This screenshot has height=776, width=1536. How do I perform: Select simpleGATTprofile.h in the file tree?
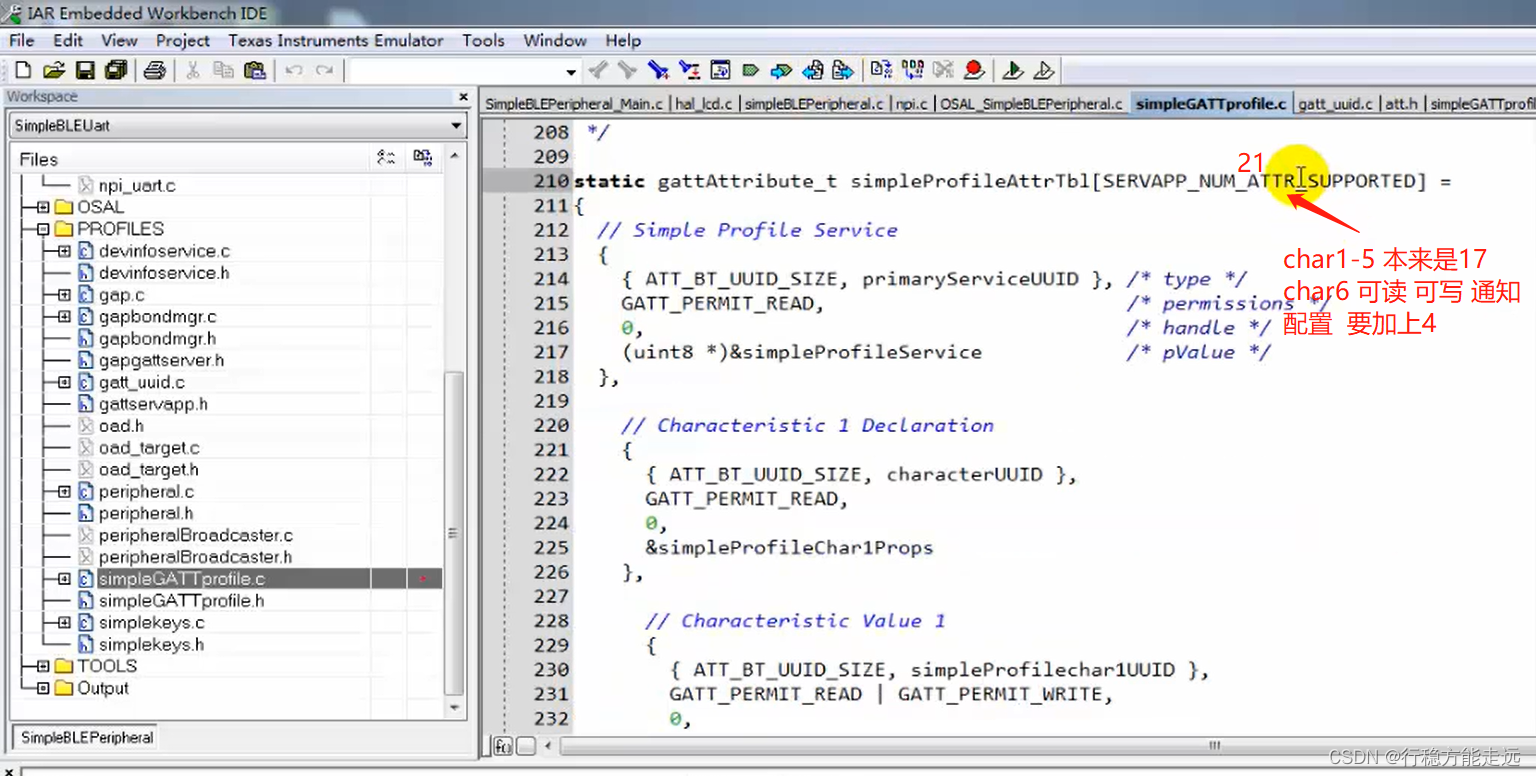click(181, 601)
